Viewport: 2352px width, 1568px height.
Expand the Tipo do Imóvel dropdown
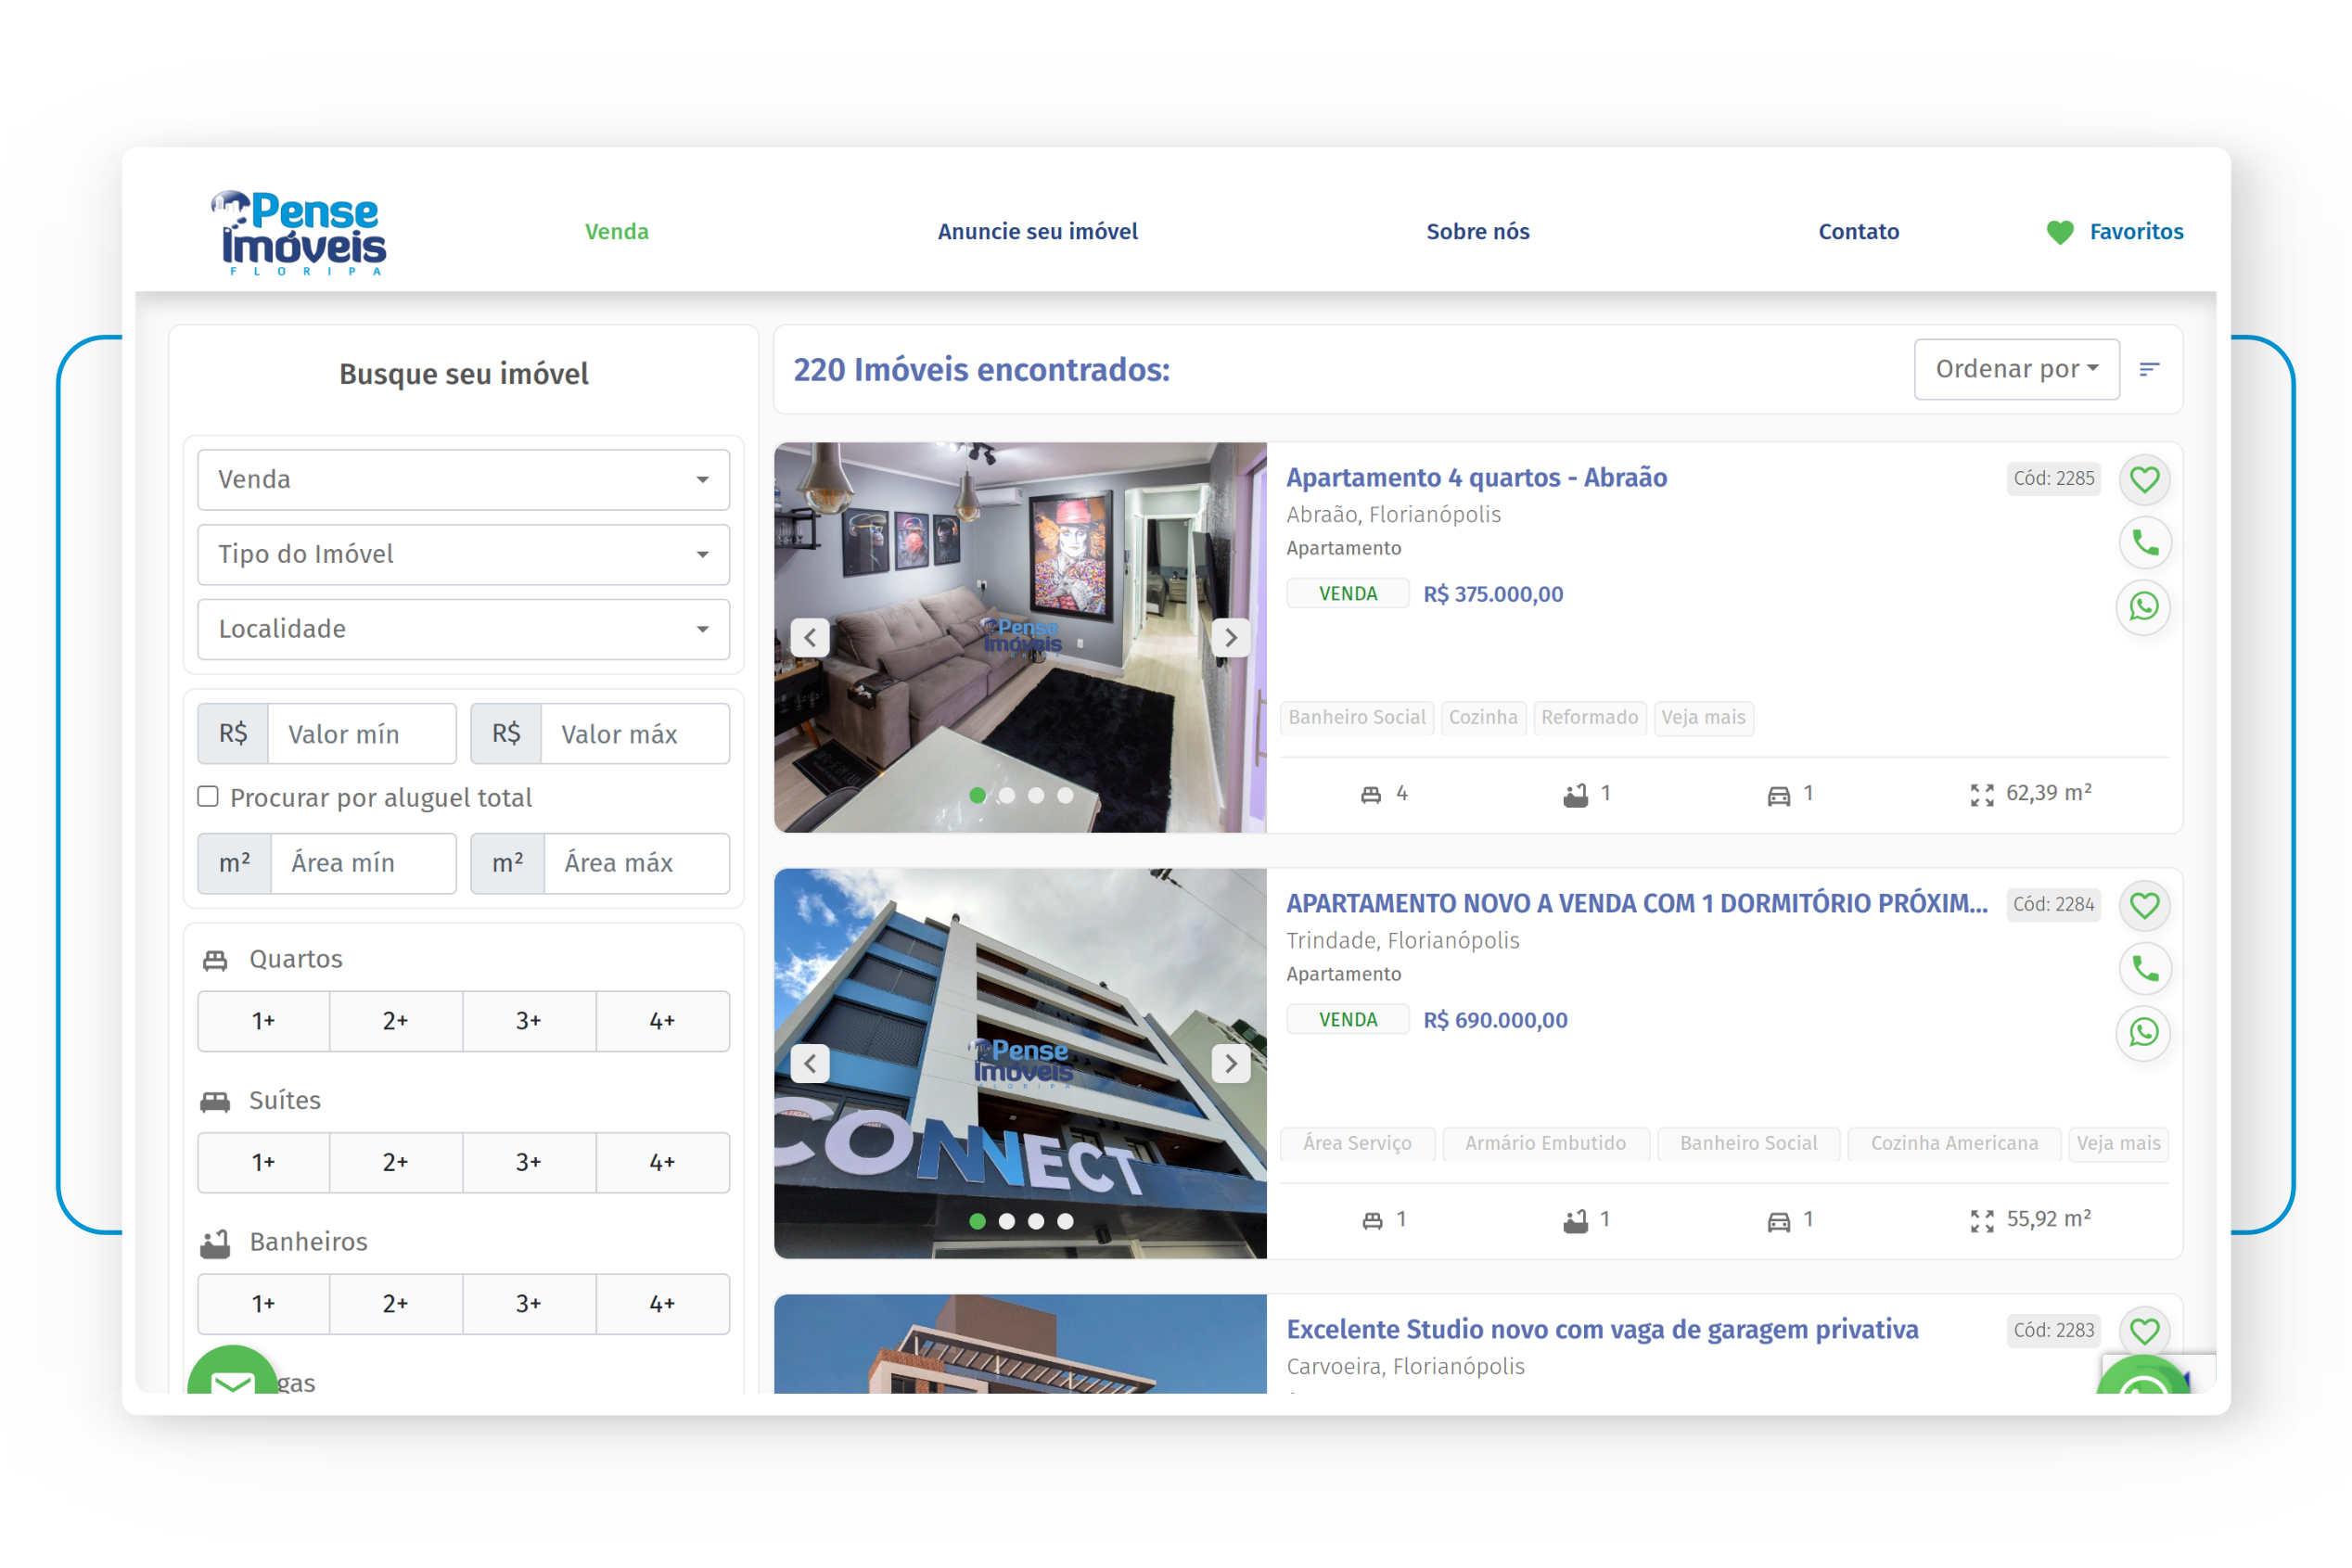463,554
